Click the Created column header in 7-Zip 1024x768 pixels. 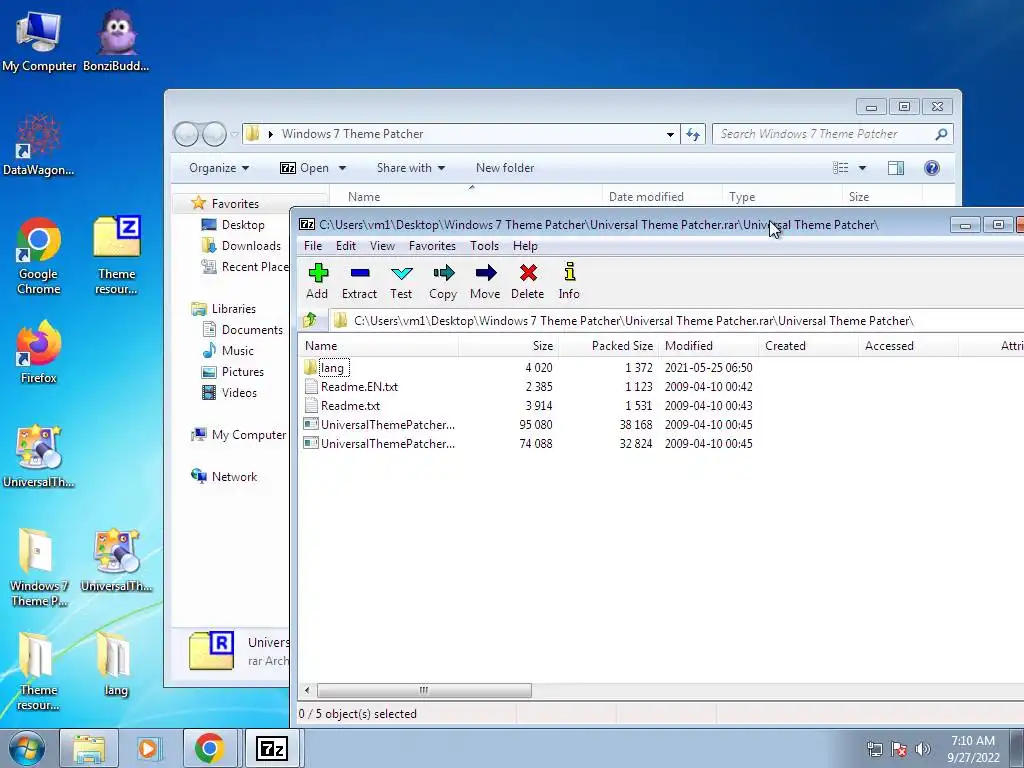pos(808,345)
